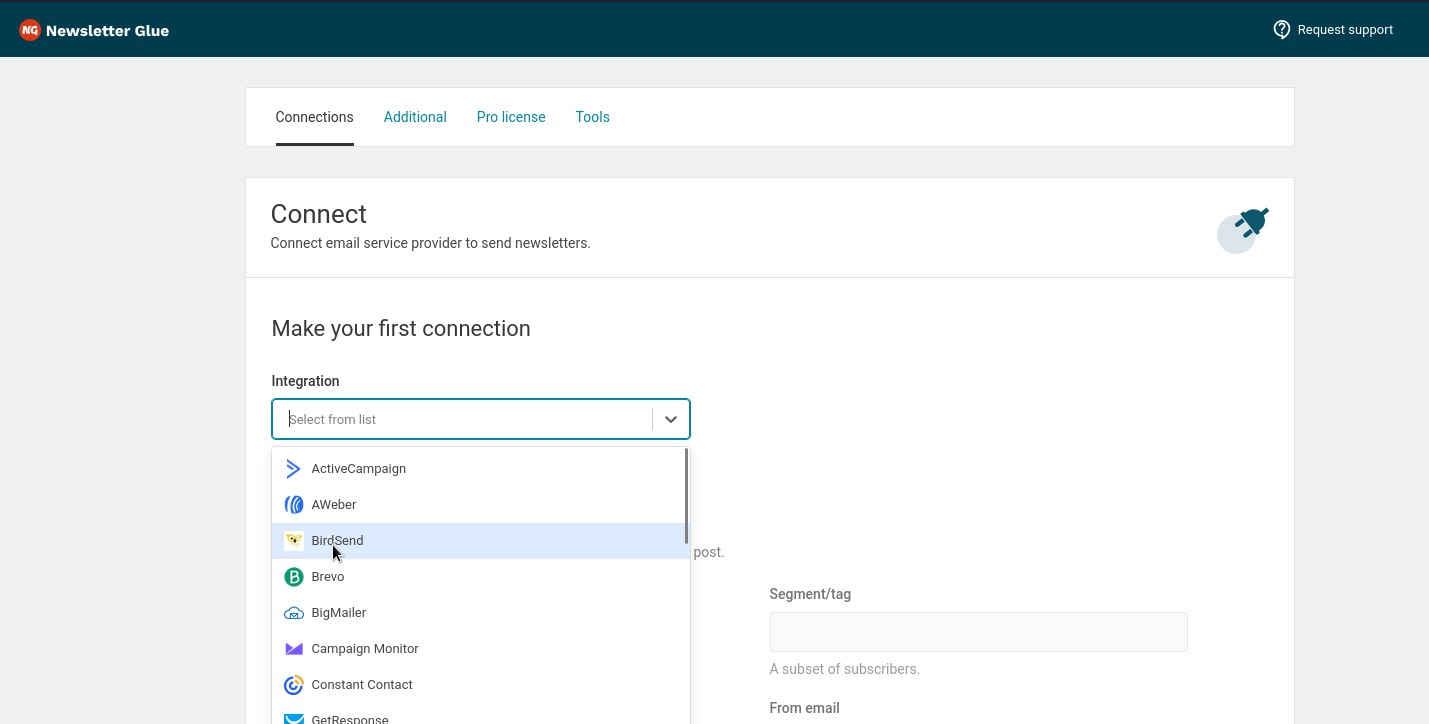Click the Connect section heading
This screenshot has height=724, width=1429.
(x=319, y=214)
